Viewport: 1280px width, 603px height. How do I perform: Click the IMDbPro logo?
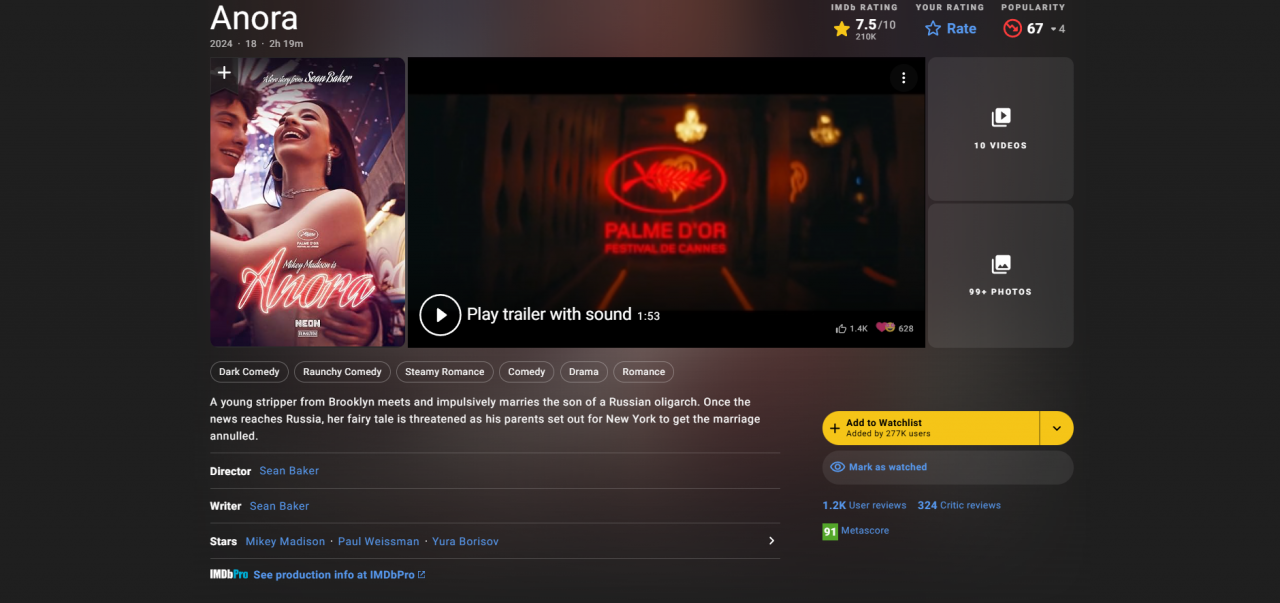tap(229, 574)
